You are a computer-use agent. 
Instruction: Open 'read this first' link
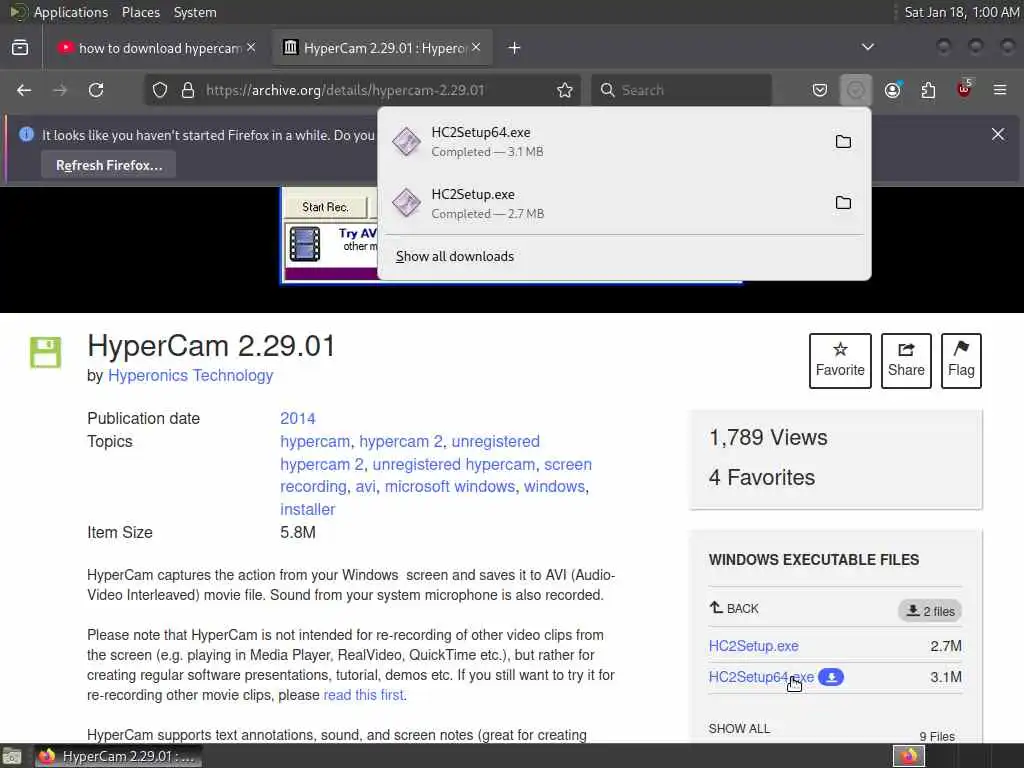364,695
